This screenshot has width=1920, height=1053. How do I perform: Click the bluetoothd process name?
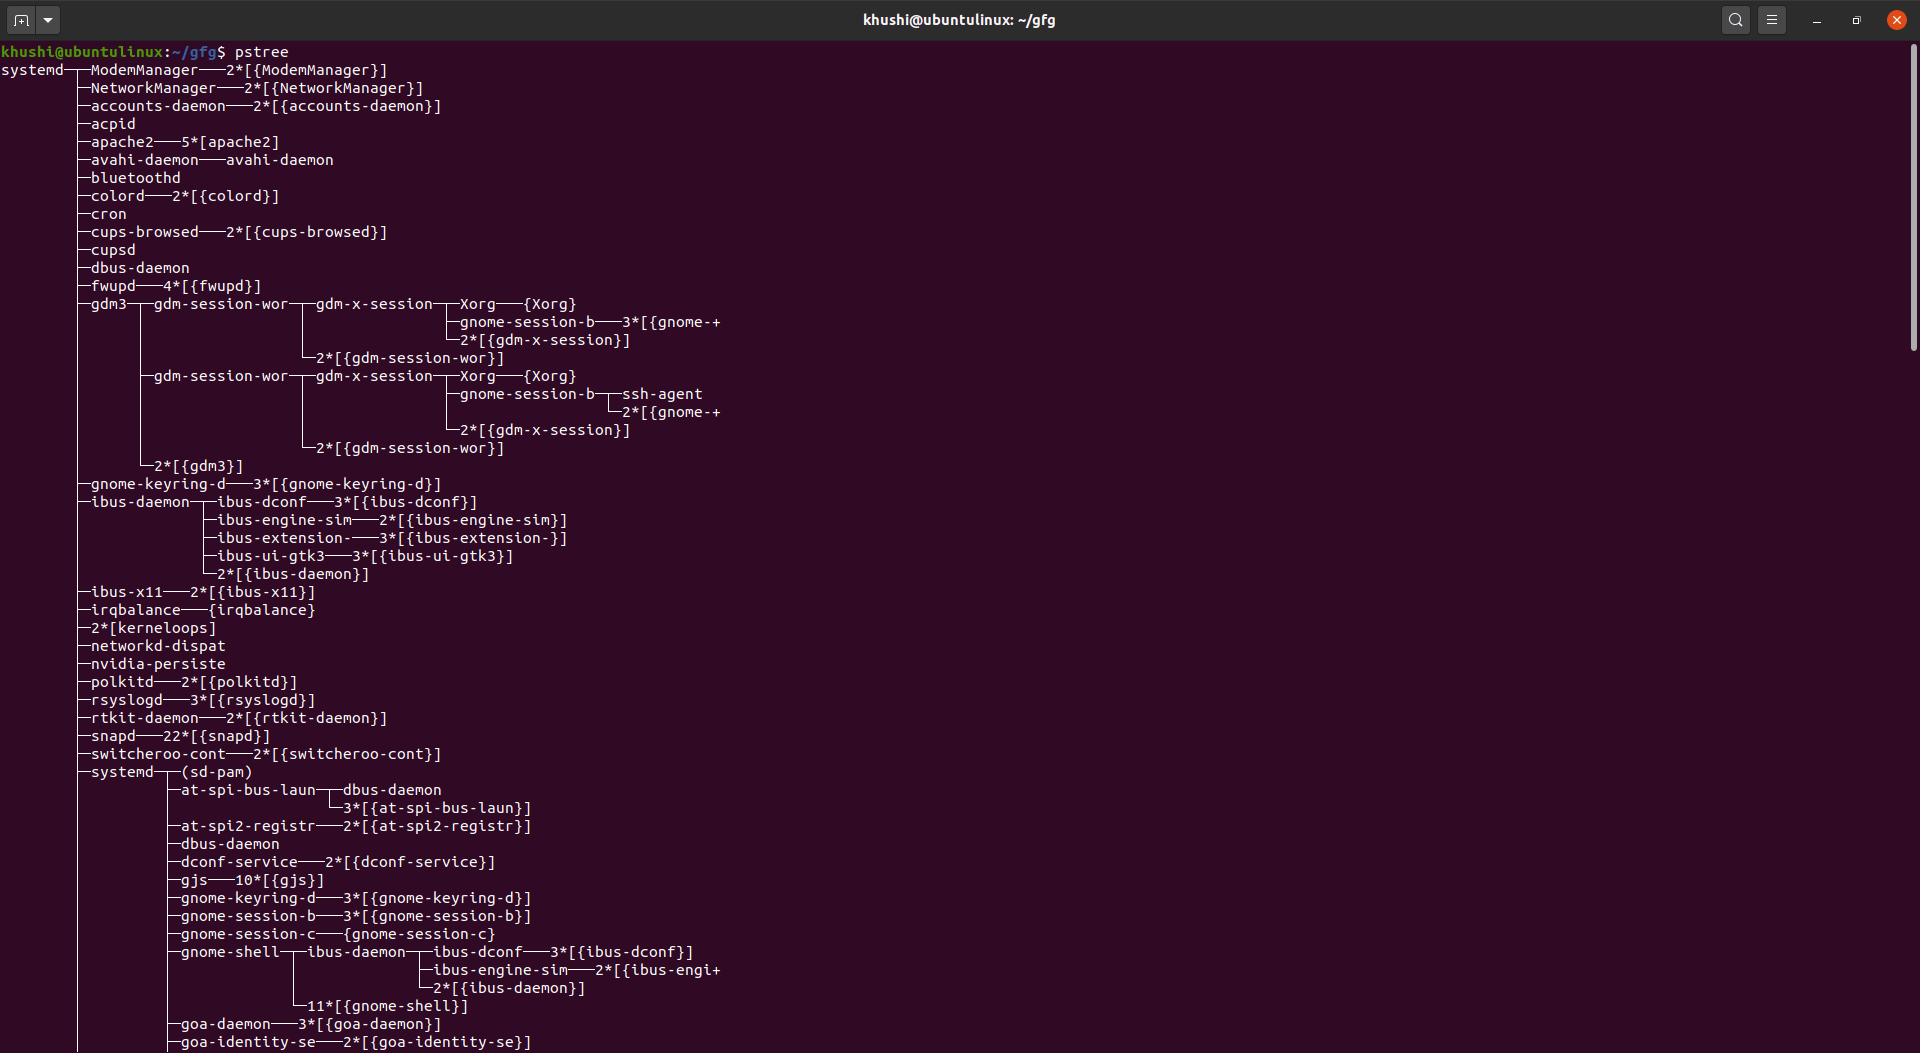pos(135,177)
